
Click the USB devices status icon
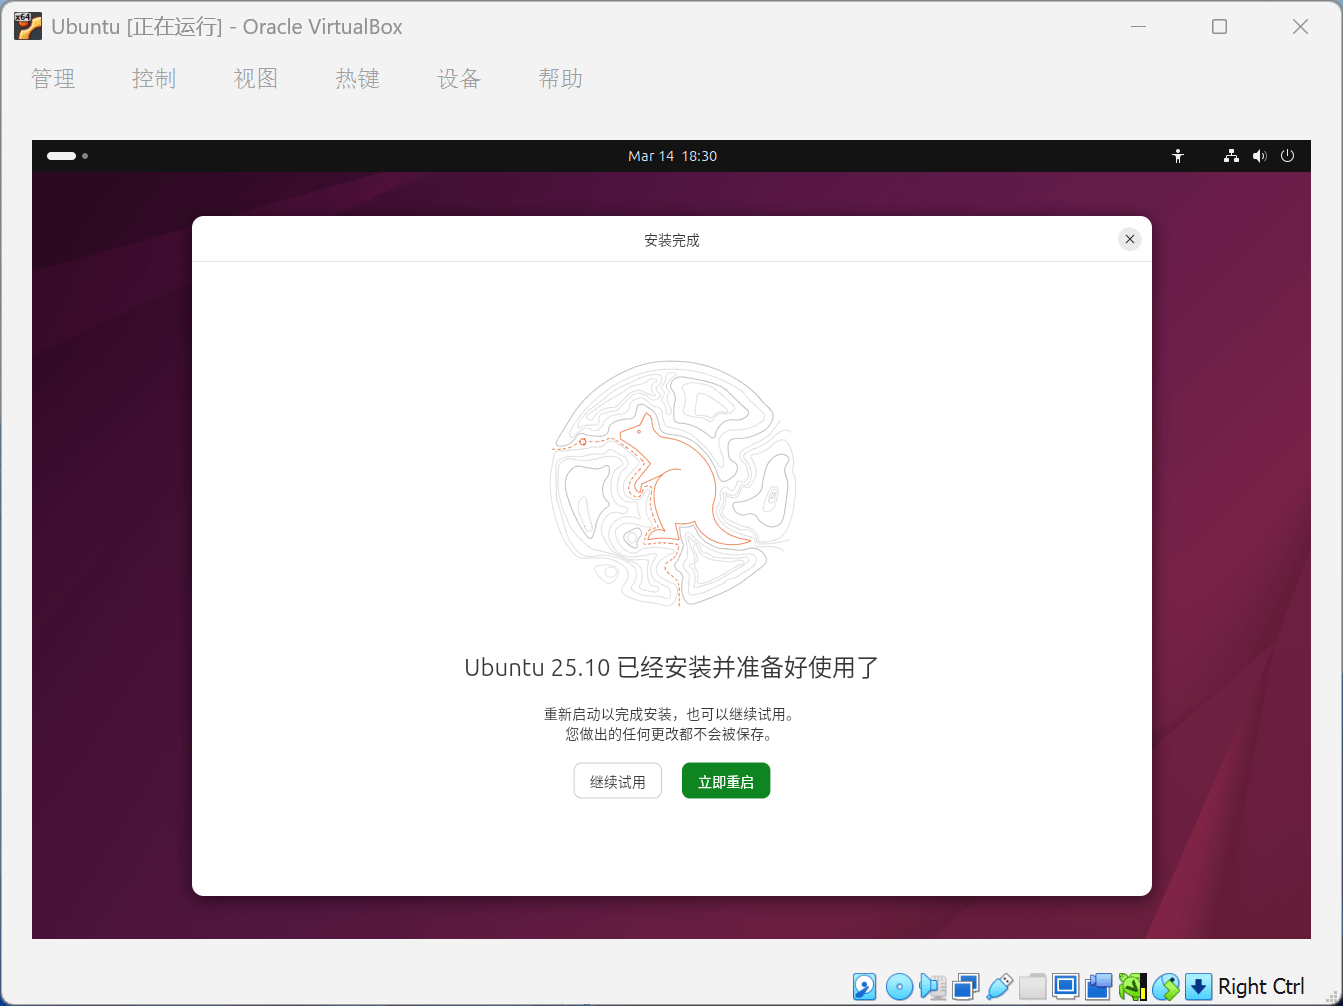tap(999, 987)
